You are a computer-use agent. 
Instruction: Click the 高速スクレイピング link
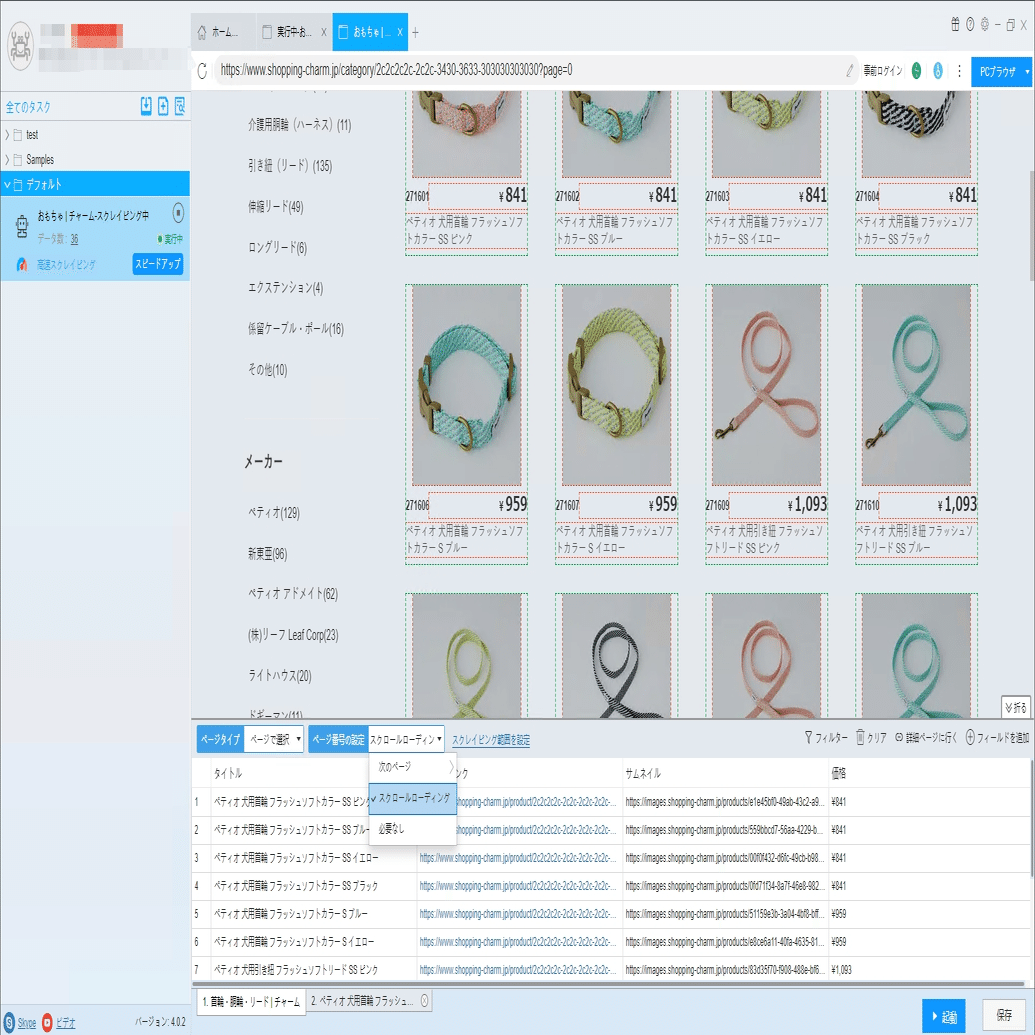point(66,265)
